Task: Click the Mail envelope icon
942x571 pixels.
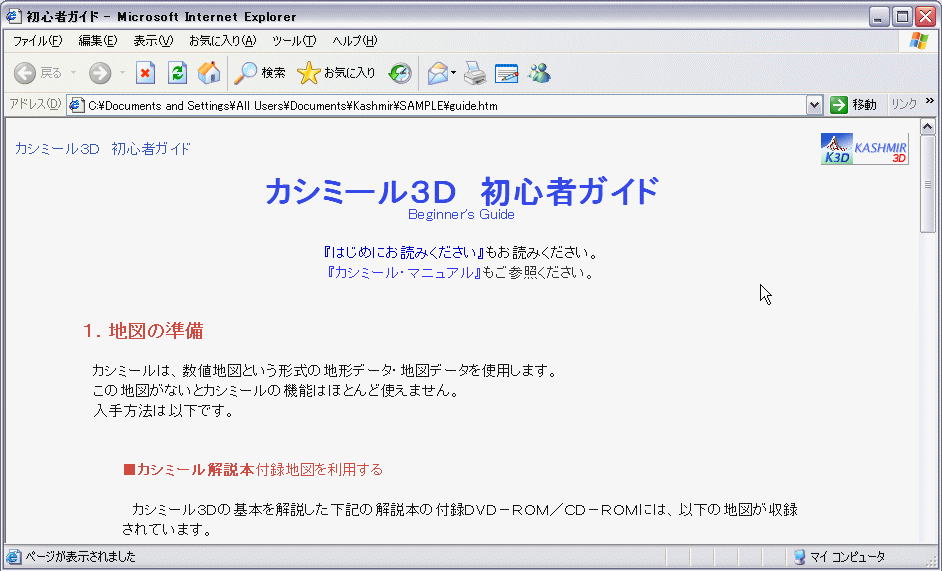Action: [x=437, y=73]
